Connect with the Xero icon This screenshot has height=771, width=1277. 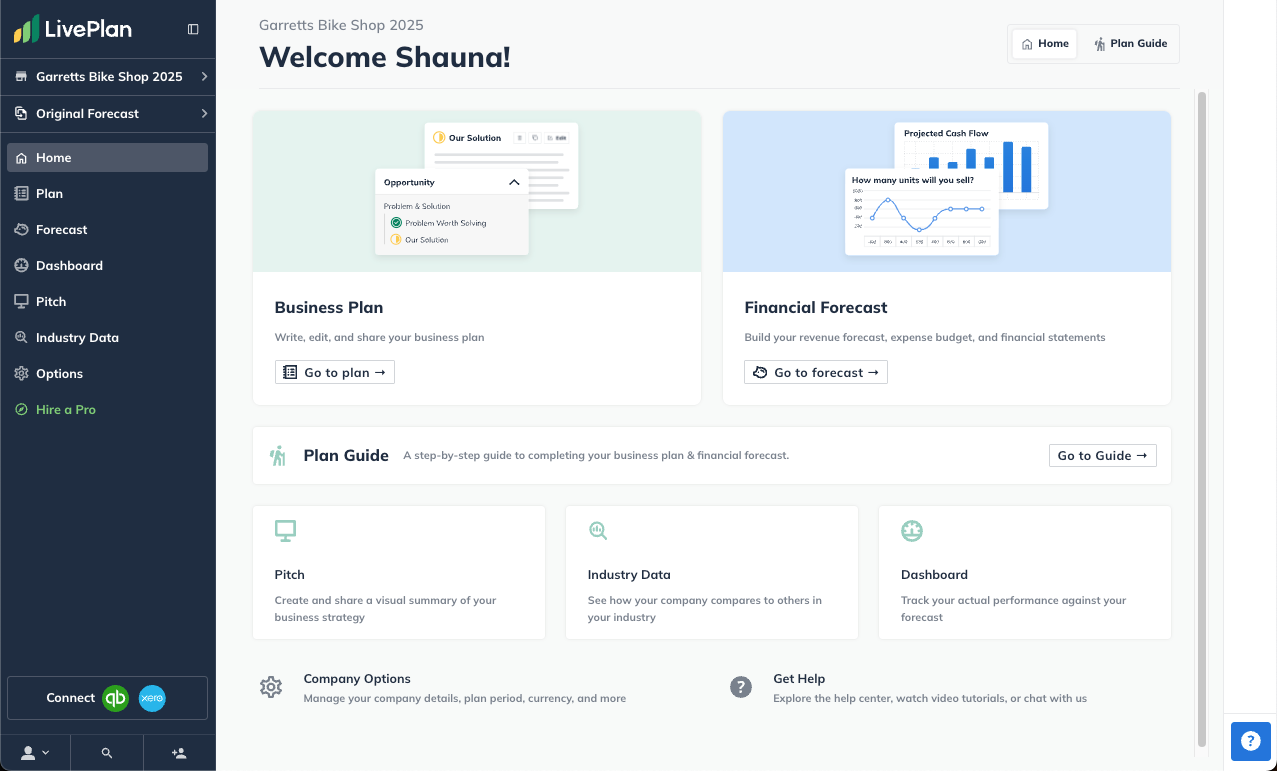pyautogui.click(x=151, y=697)
